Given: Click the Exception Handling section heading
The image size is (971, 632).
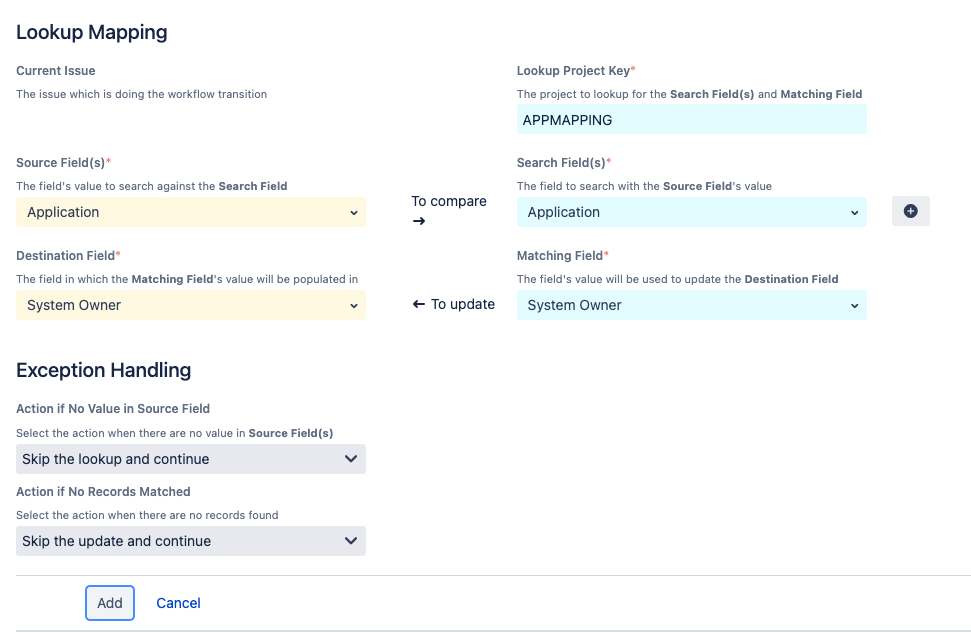Looking at the screenshot, I should pos(103,370).
